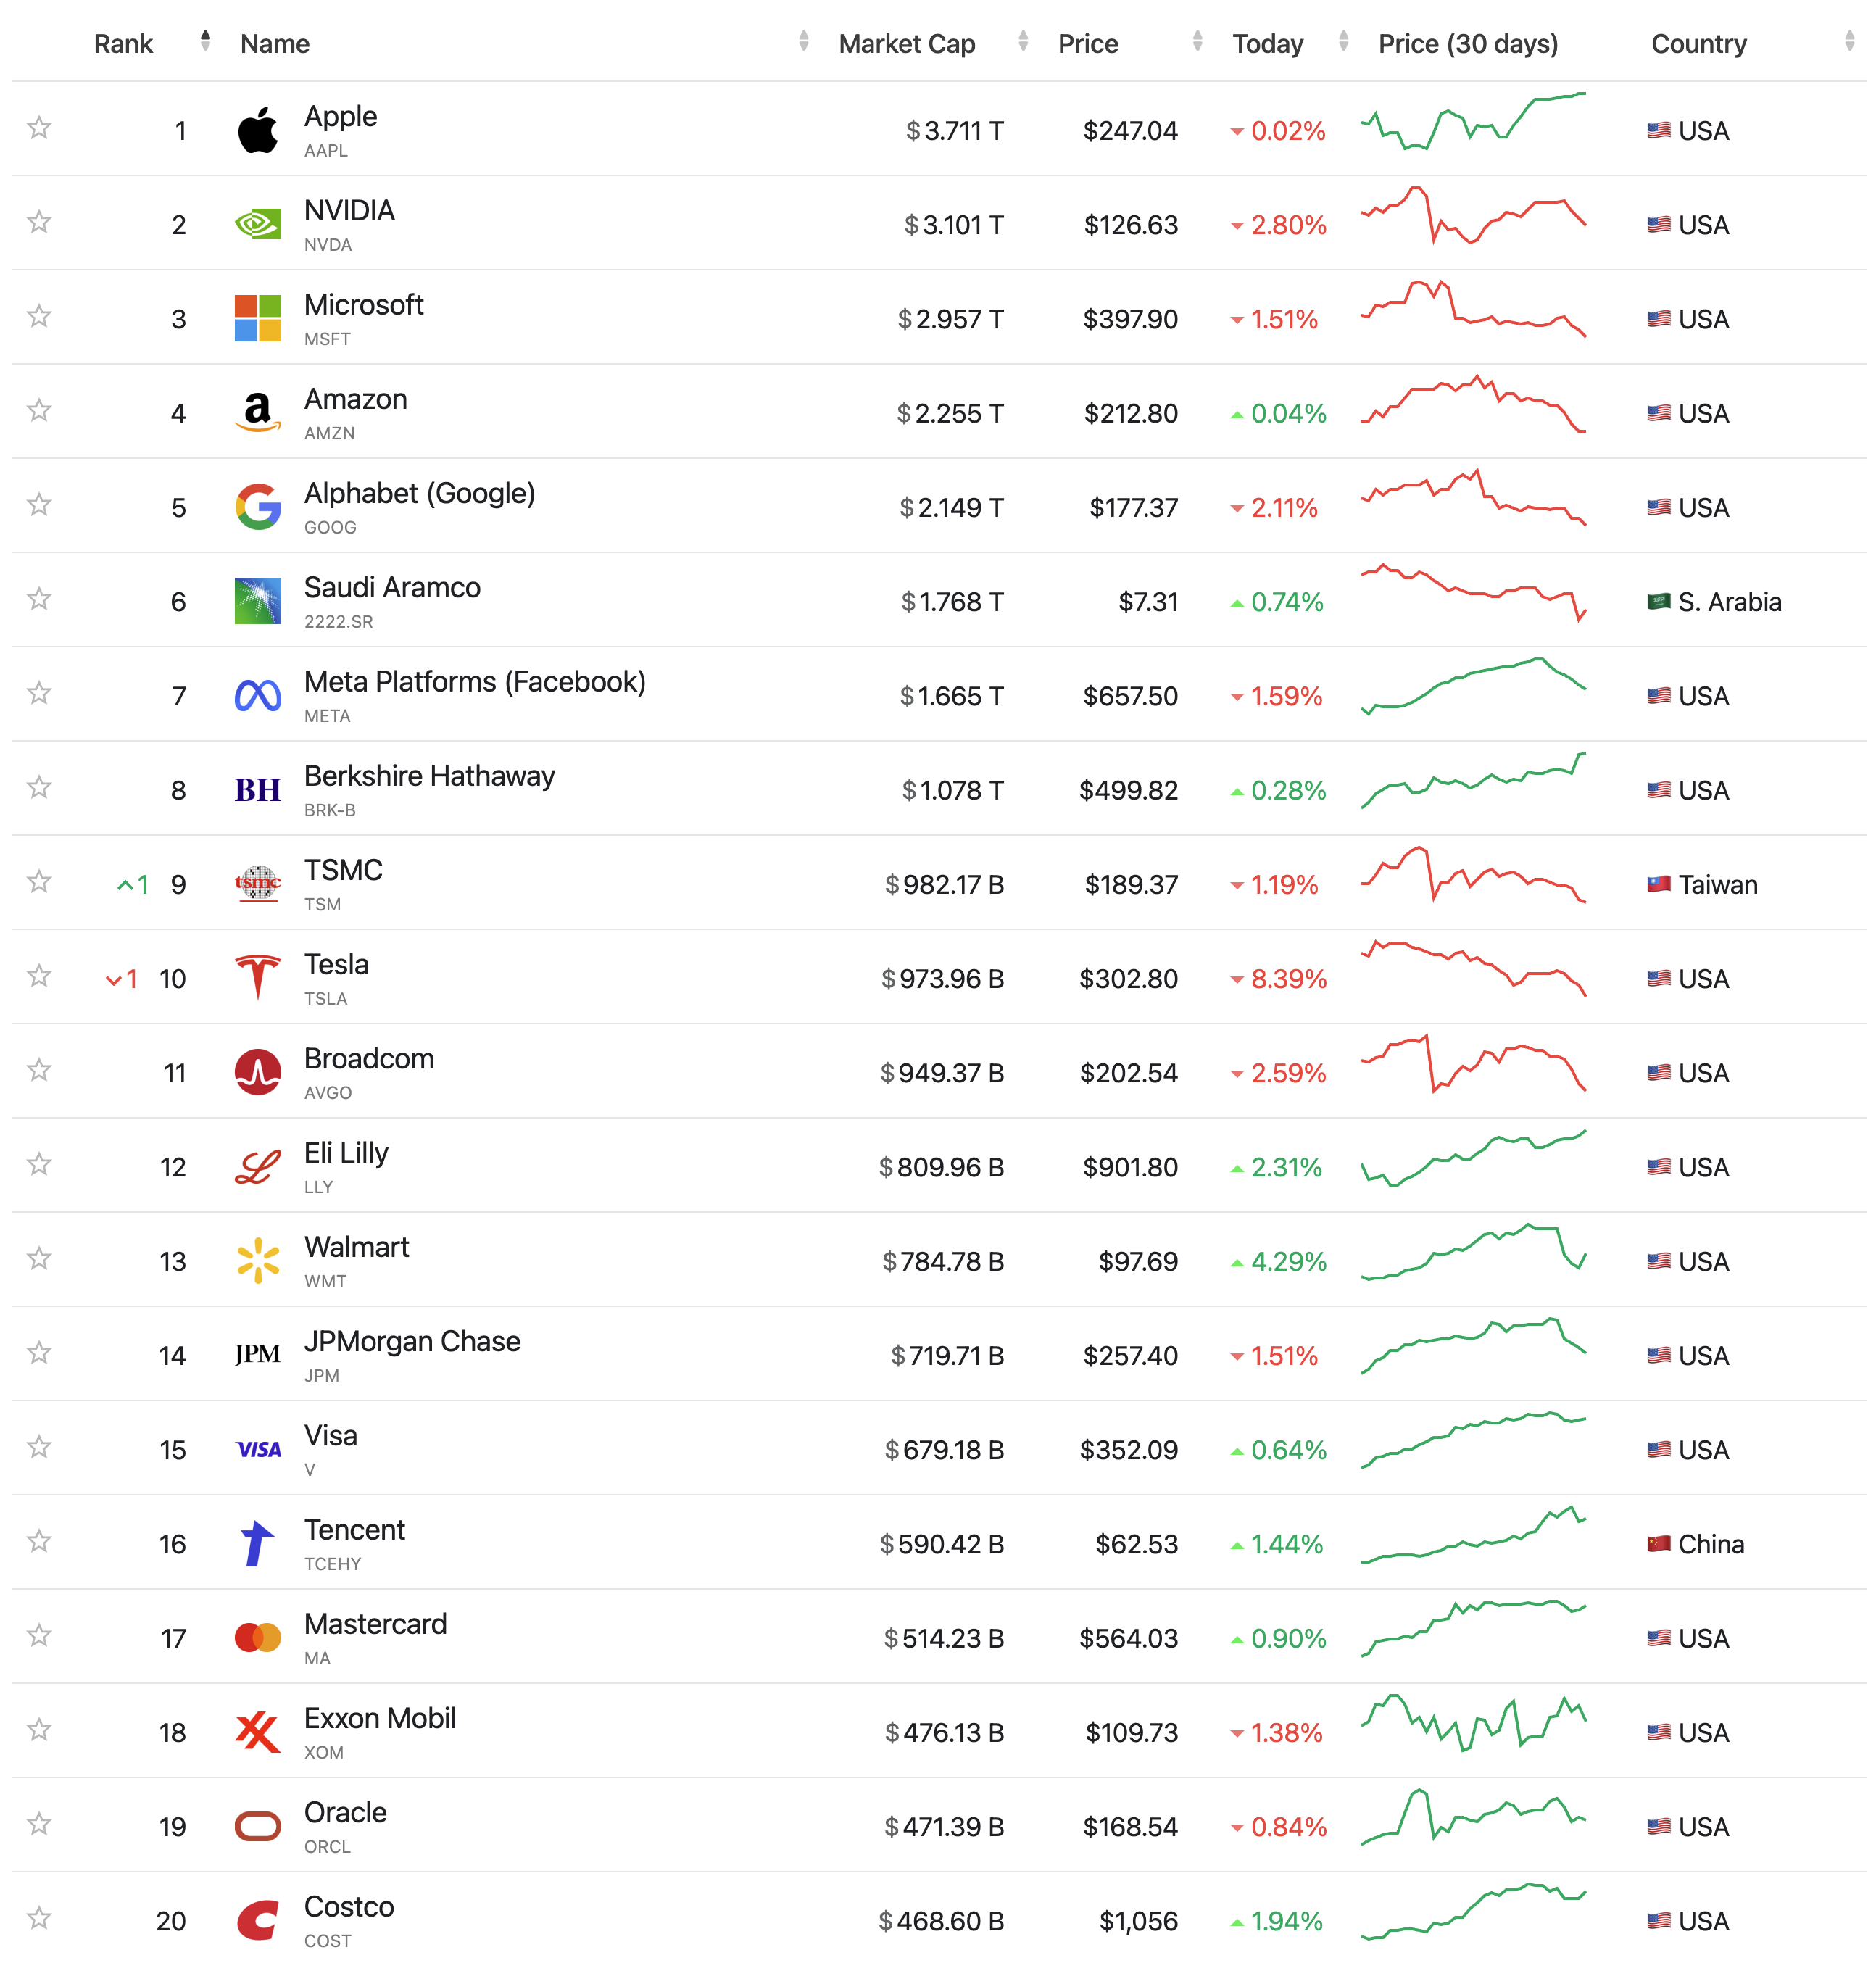Open the Eli Lilly company link
This screenshot has width=1876, height=1963.
point(346,1153)
